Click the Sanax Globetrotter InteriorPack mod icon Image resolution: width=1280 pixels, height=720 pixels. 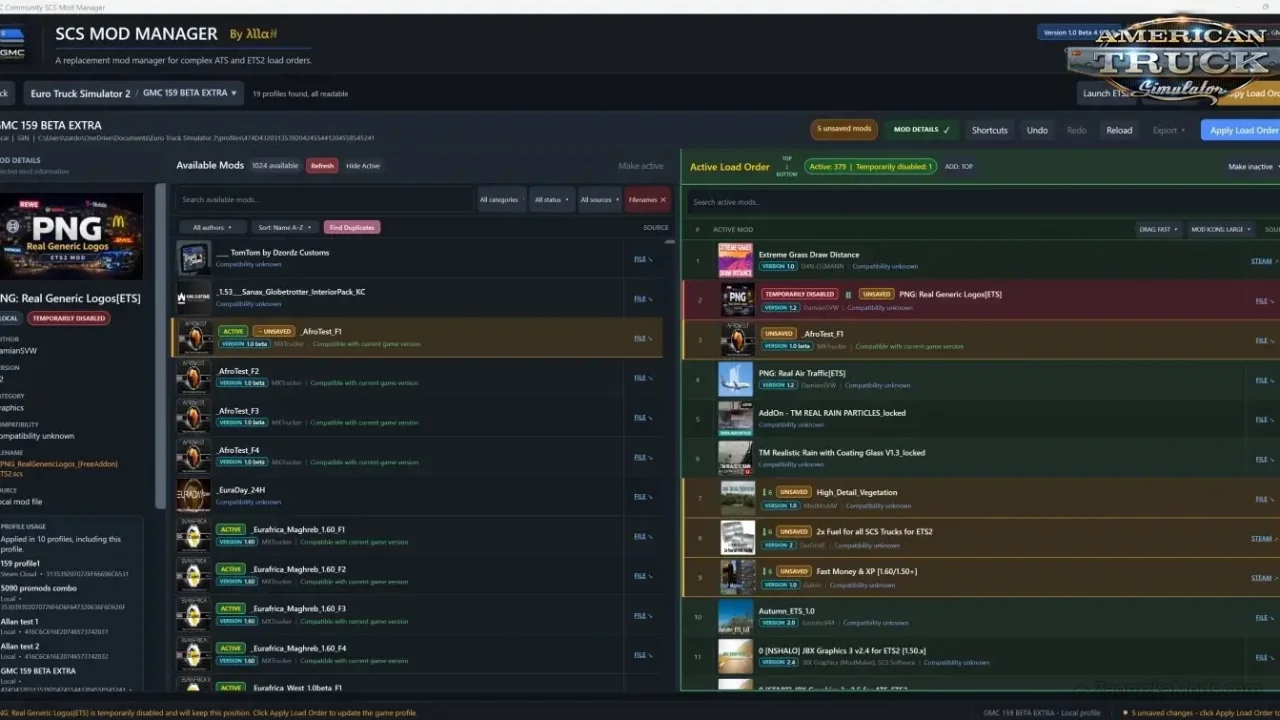coord(194,298)
